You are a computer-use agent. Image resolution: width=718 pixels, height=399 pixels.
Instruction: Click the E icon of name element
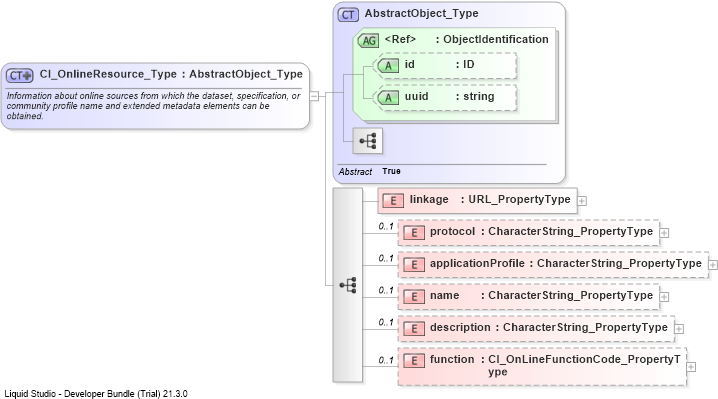[x=413, y=297]
